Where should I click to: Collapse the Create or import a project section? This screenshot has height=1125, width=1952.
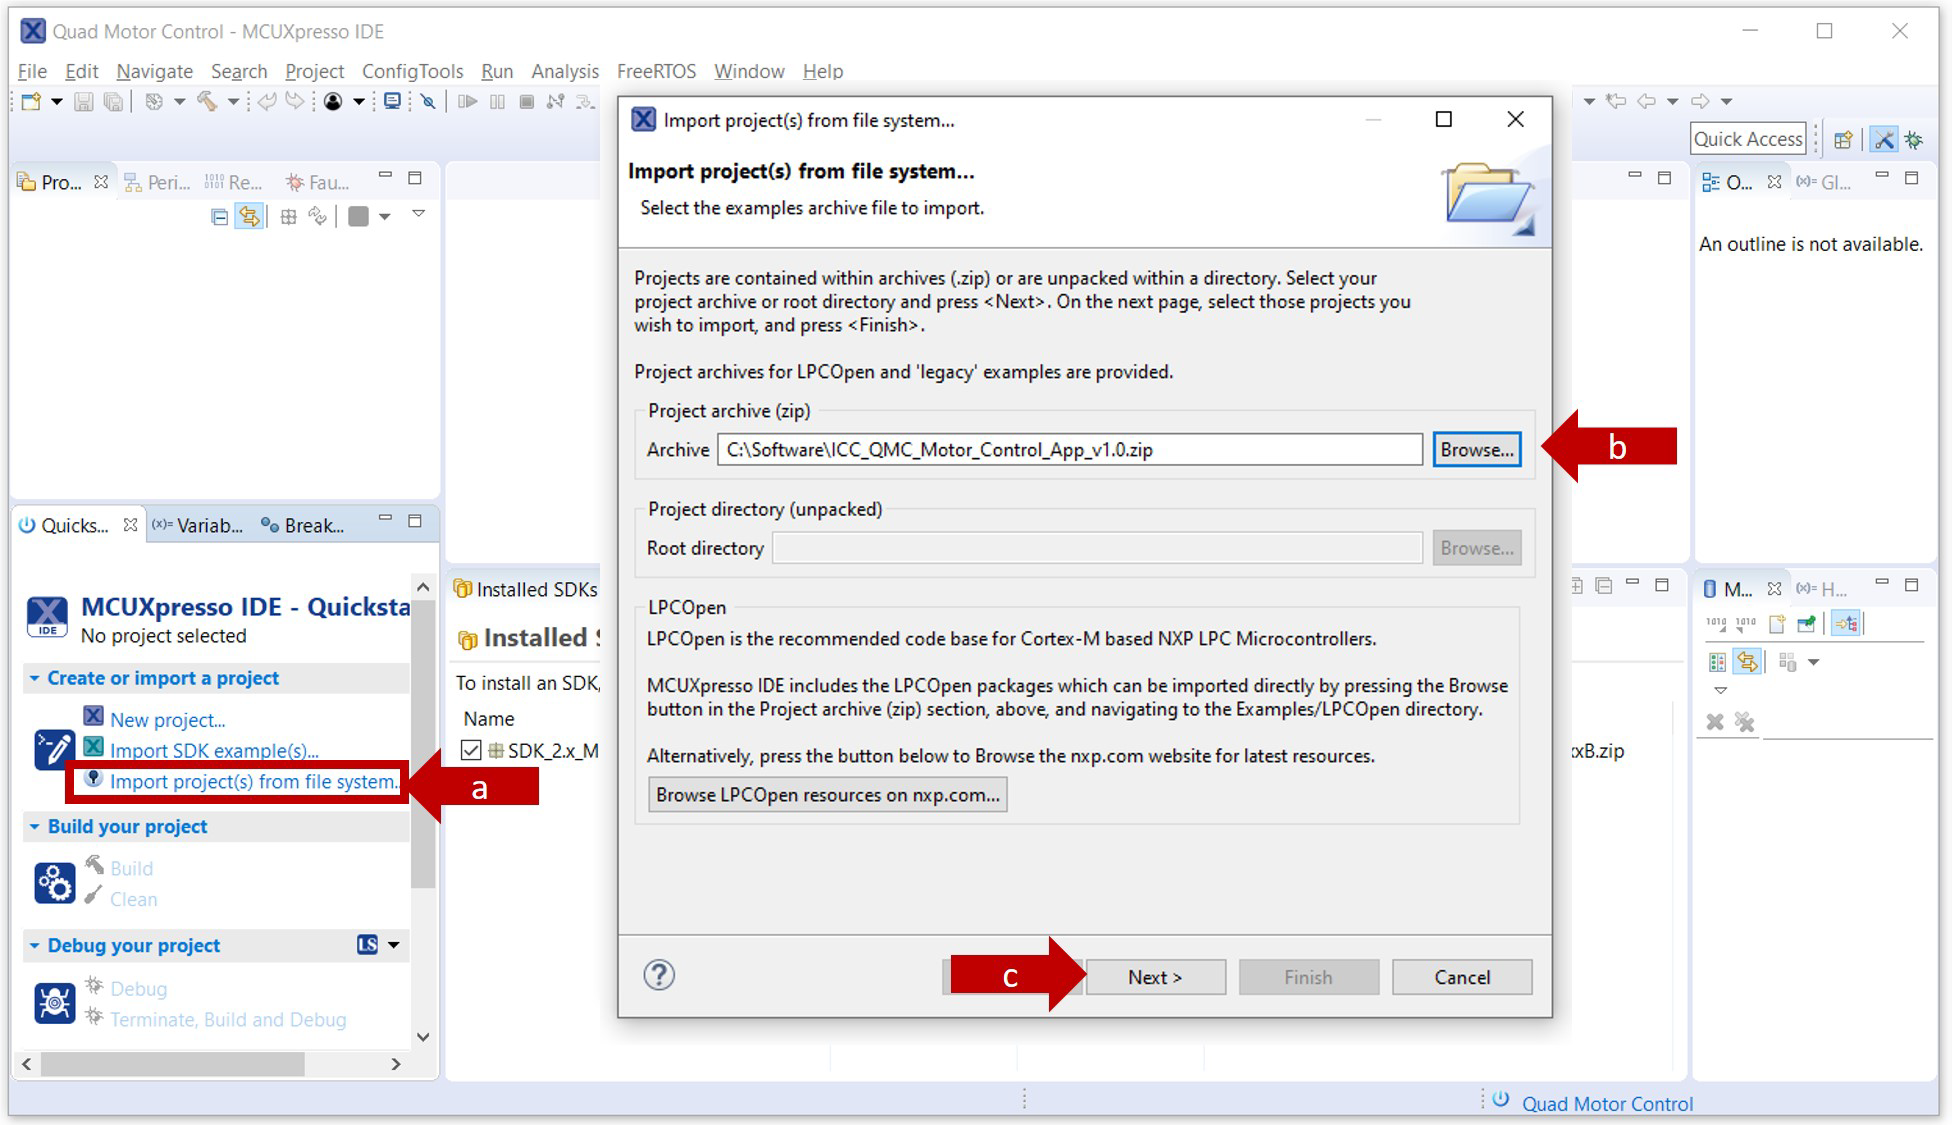[x=34, y=678]
